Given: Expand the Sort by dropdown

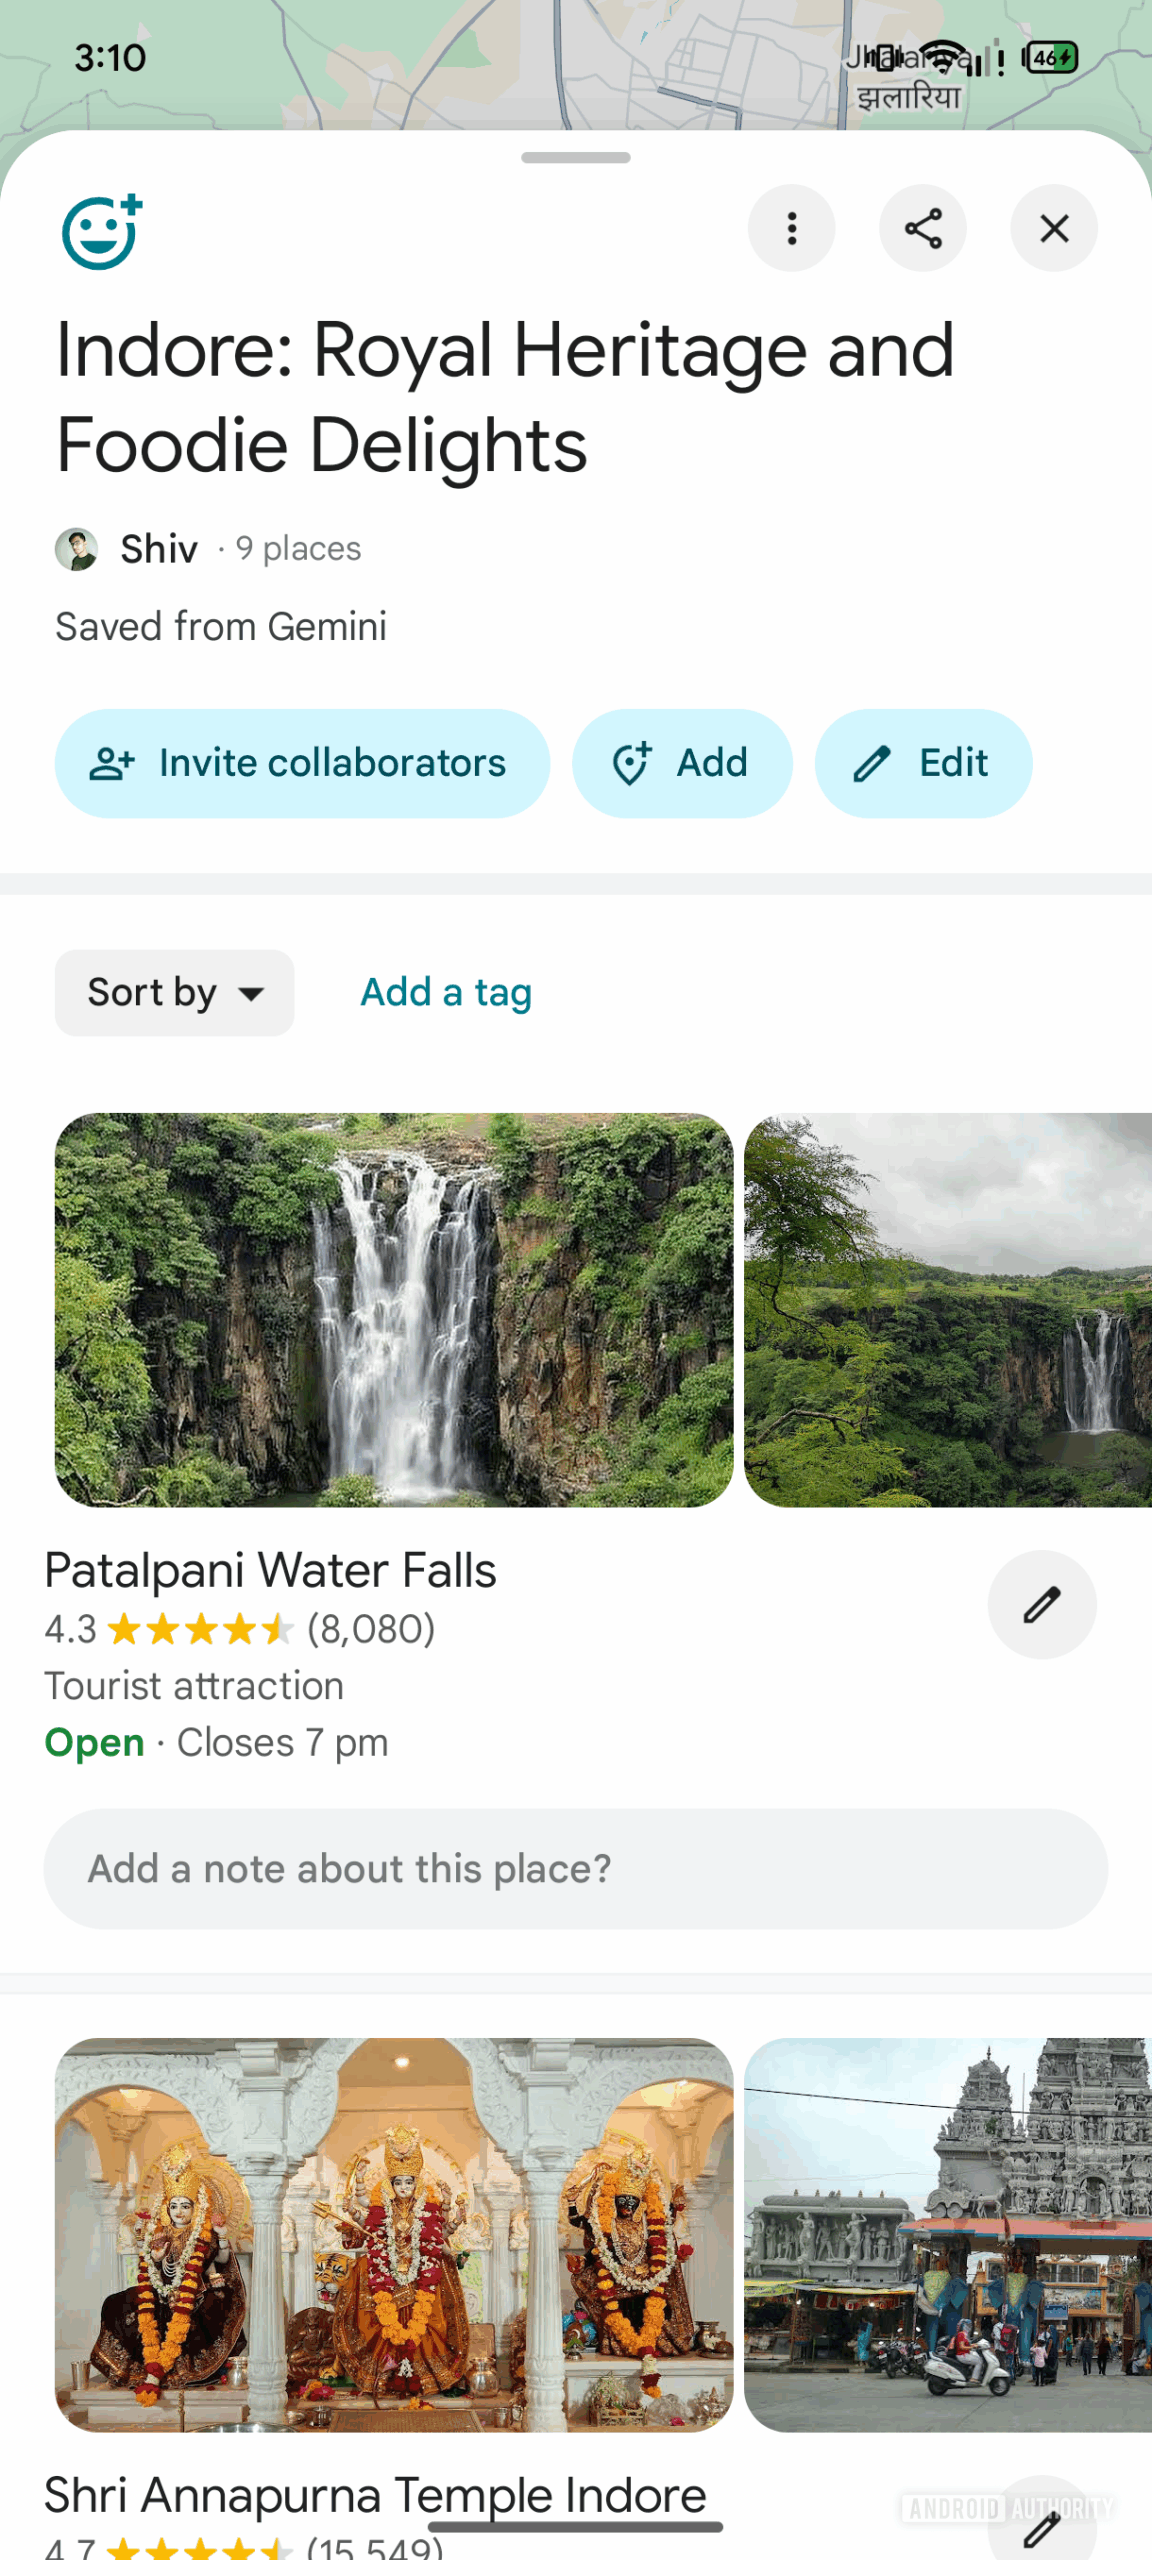Looking at the screenshot, I should pos(174,993).
